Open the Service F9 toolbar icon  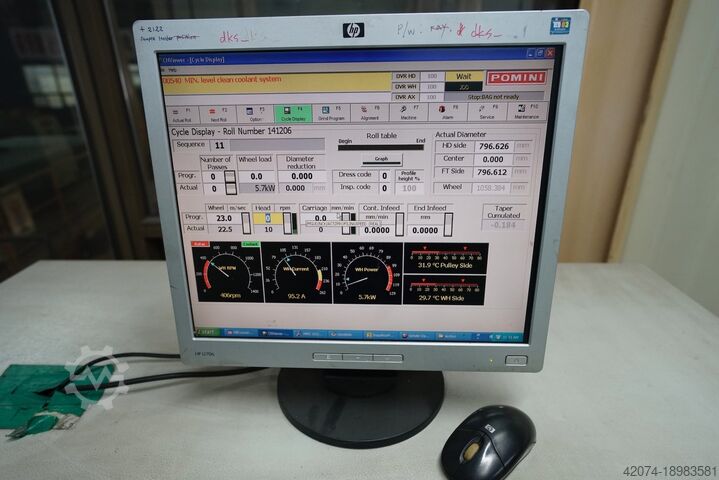487,112
